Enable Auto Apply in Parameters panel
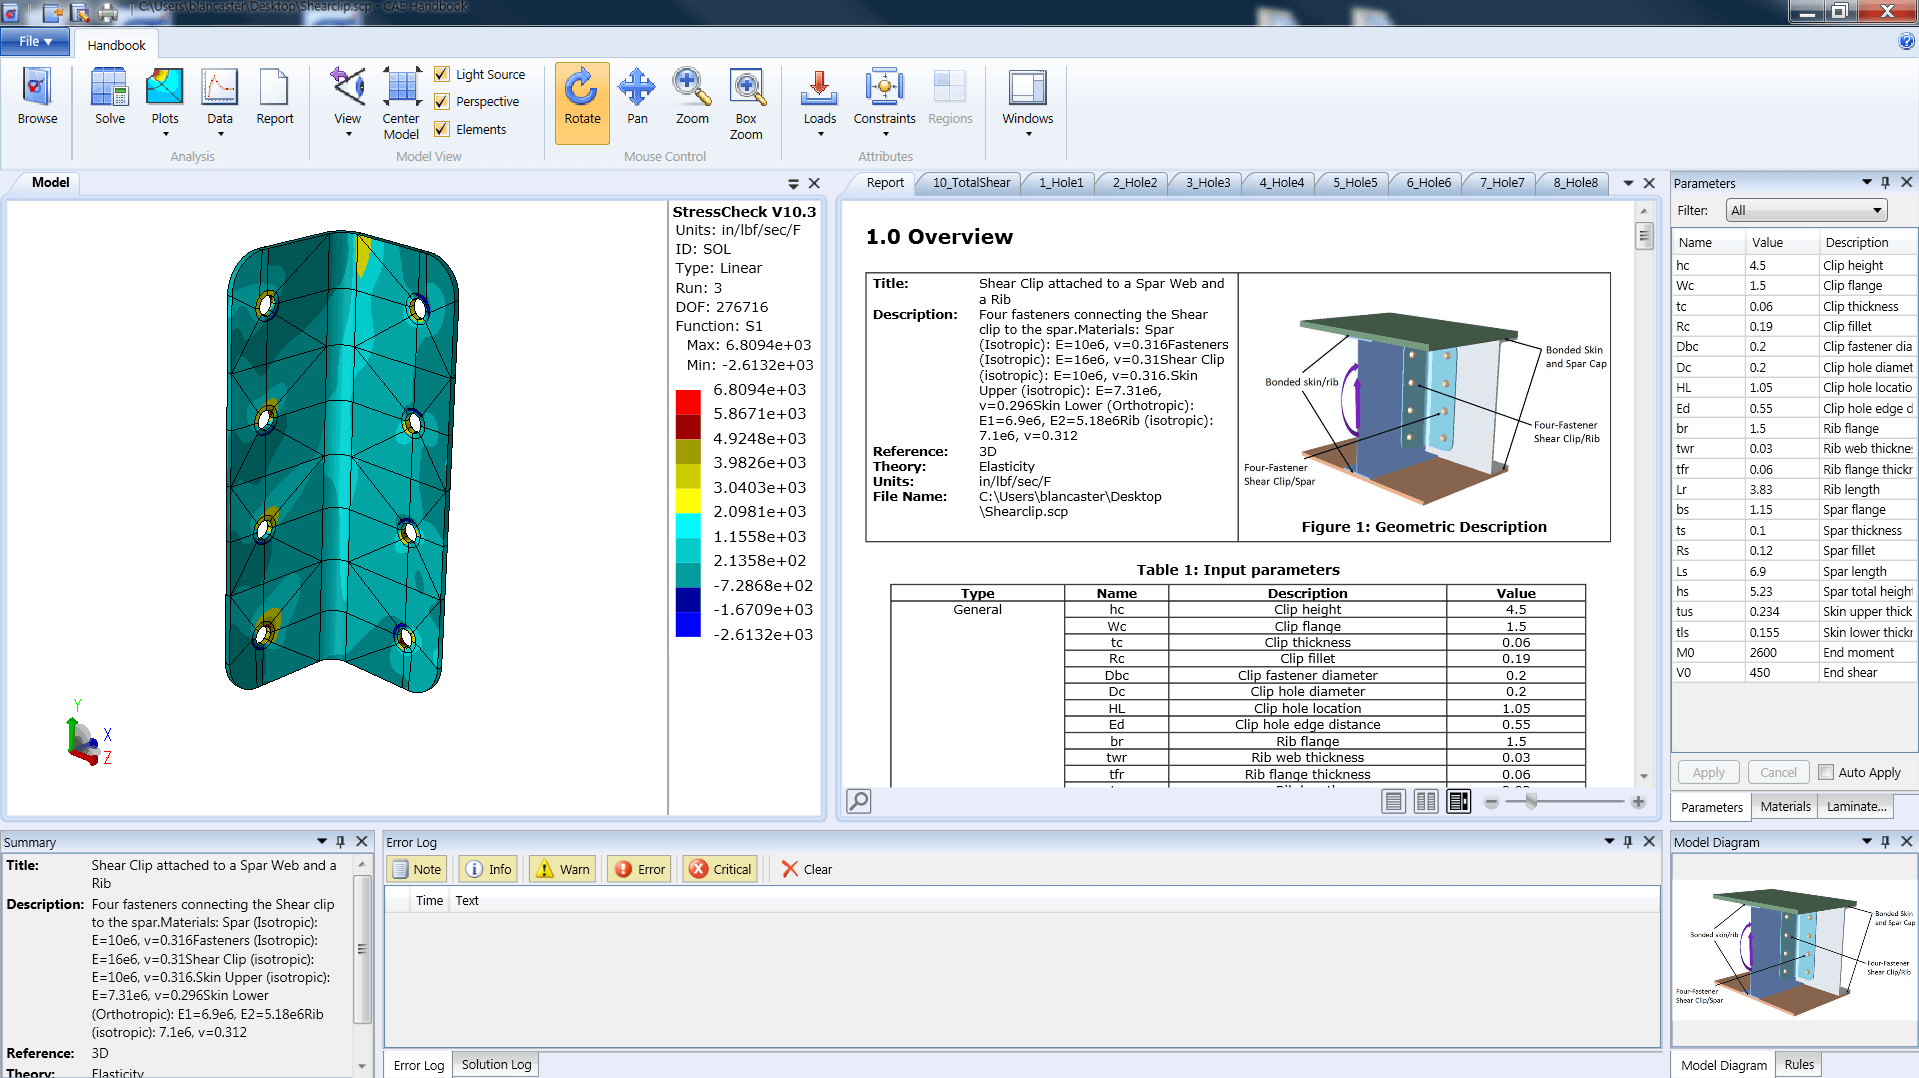 coord(1827,772)
